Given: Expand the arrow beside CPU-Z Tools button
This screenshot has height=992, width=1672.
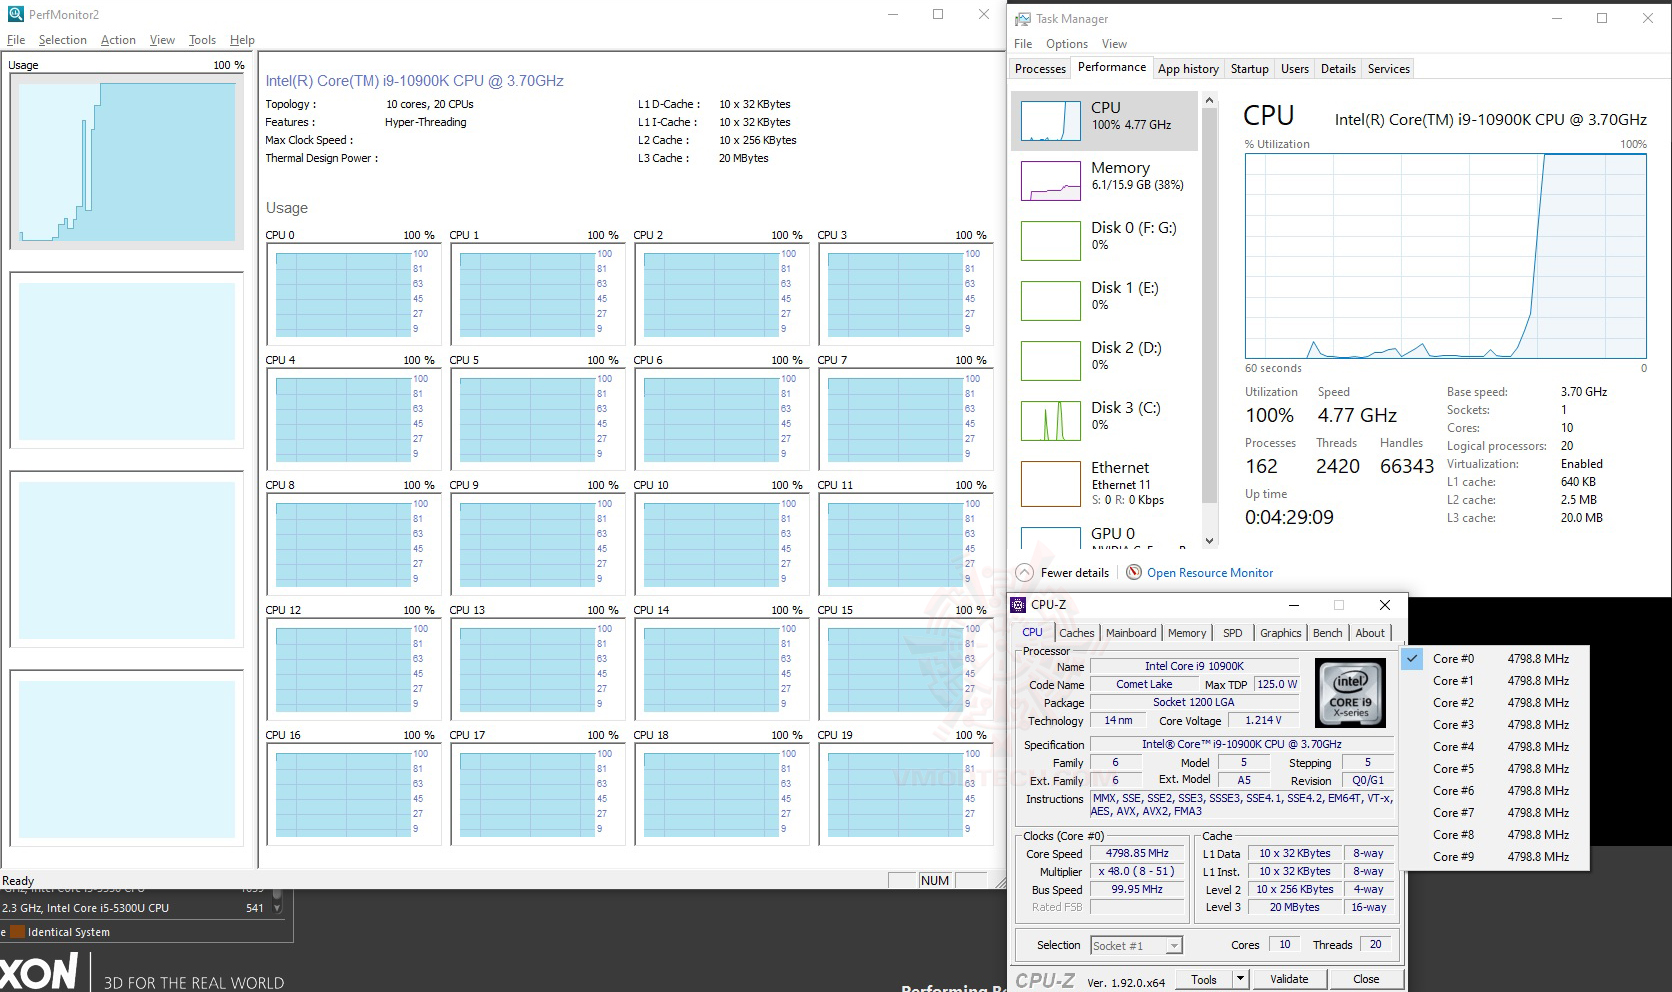Looking at the screenshot, I should tap(1240, 979).
